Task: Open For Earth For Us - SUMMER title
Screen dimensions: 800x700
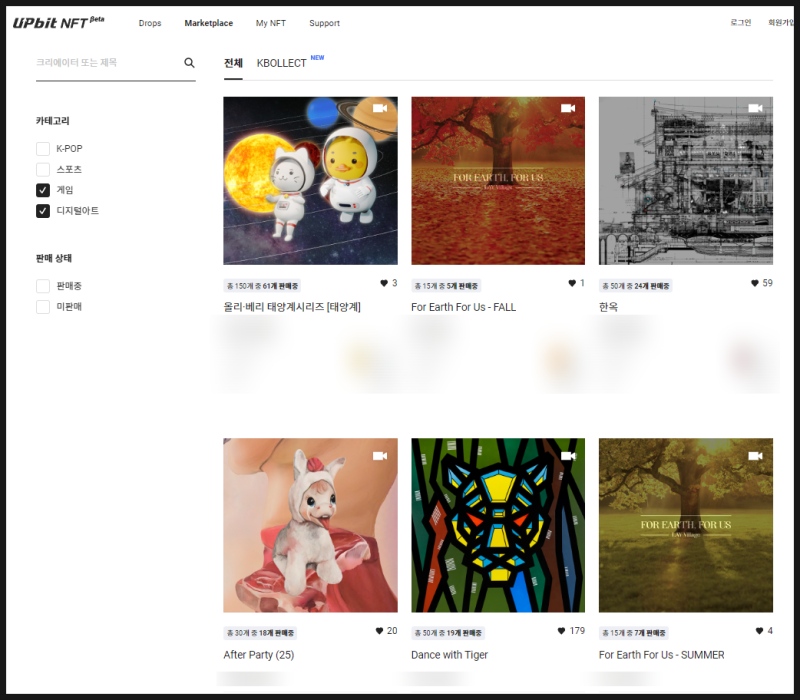Action: coord(662,655)
